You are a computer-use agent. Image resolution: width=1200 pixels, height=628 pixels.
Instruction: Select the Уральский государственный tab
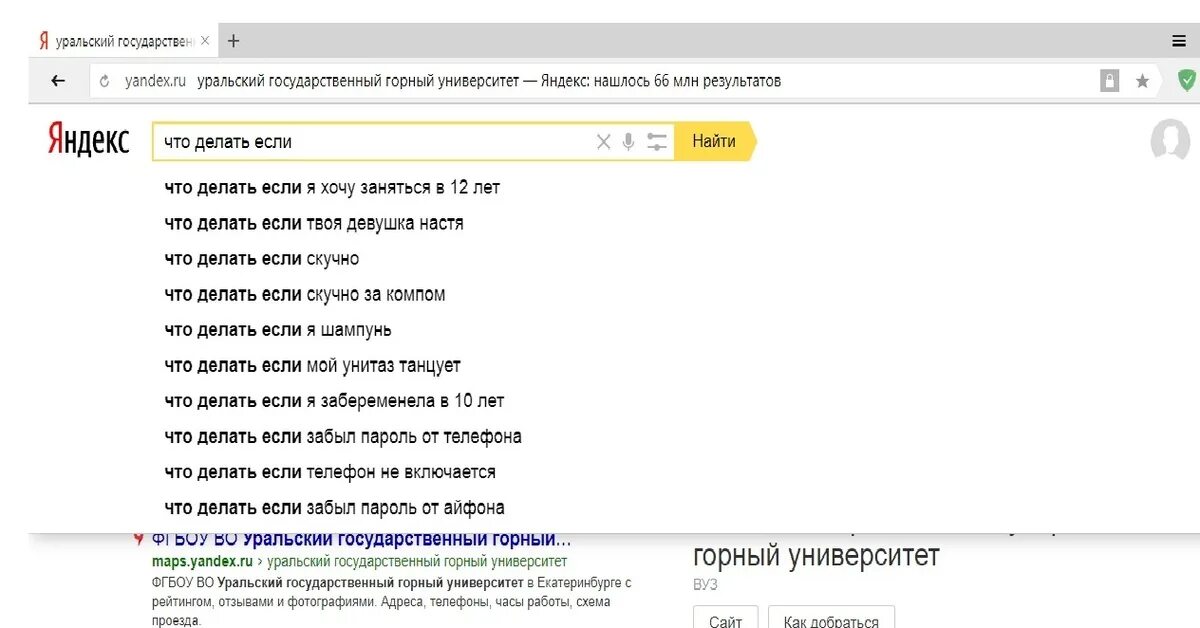[x=122, y=41]
